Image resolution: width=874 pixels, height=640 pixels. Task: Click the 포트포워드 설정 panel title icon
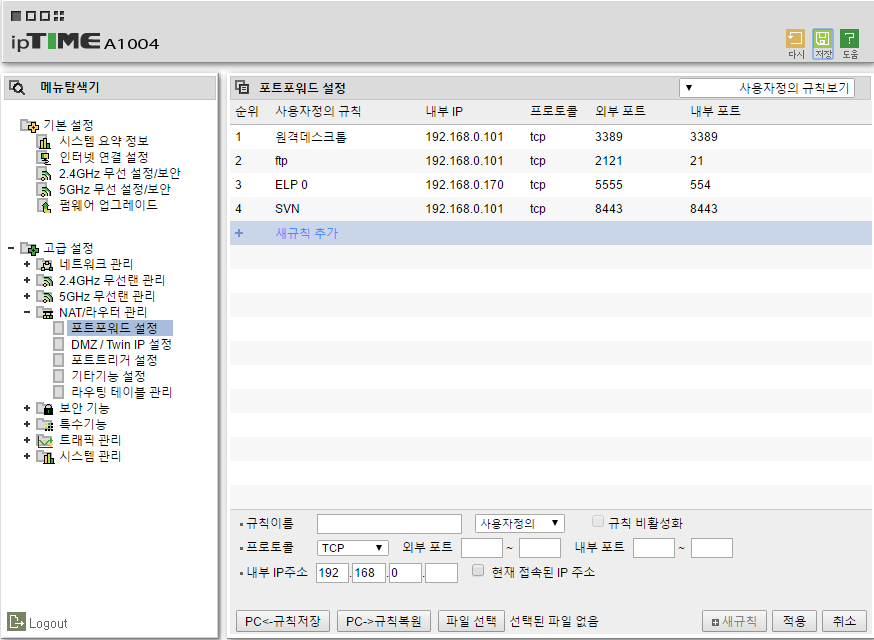(x=242, y=87)
